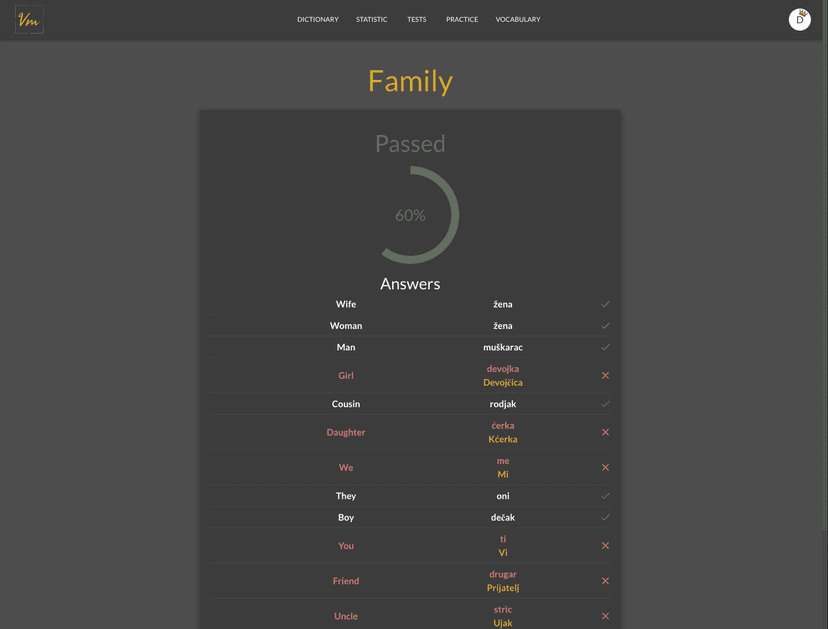Click the red X icon for Friend
The height and width of the screenshot is (629, 828).
(605, 581)
